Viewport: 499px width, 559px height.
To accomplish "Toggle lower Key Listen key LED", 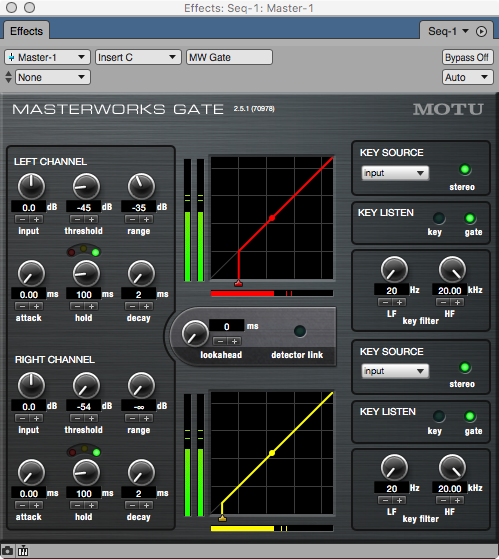I will [x=439, y=416].
